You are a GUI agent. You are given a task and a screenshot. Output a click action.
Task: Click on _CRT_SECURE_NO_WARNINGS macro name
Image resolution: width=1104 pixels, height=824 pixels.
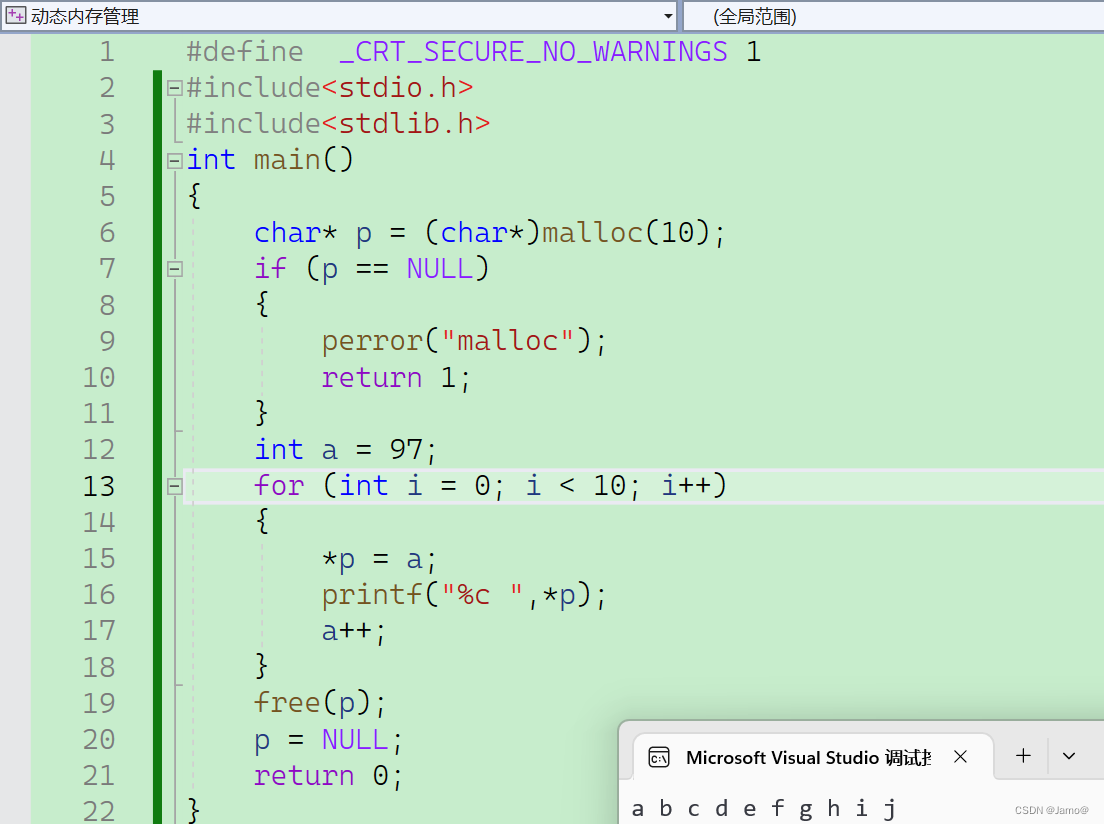click(533, 52)
